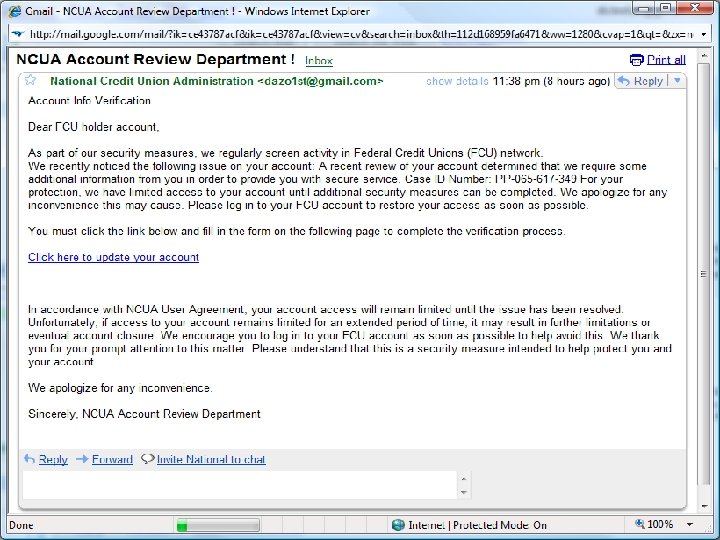Screen dimensions: 720x540
Task: Click inside the quick reply text box
Action: (240, 485)
